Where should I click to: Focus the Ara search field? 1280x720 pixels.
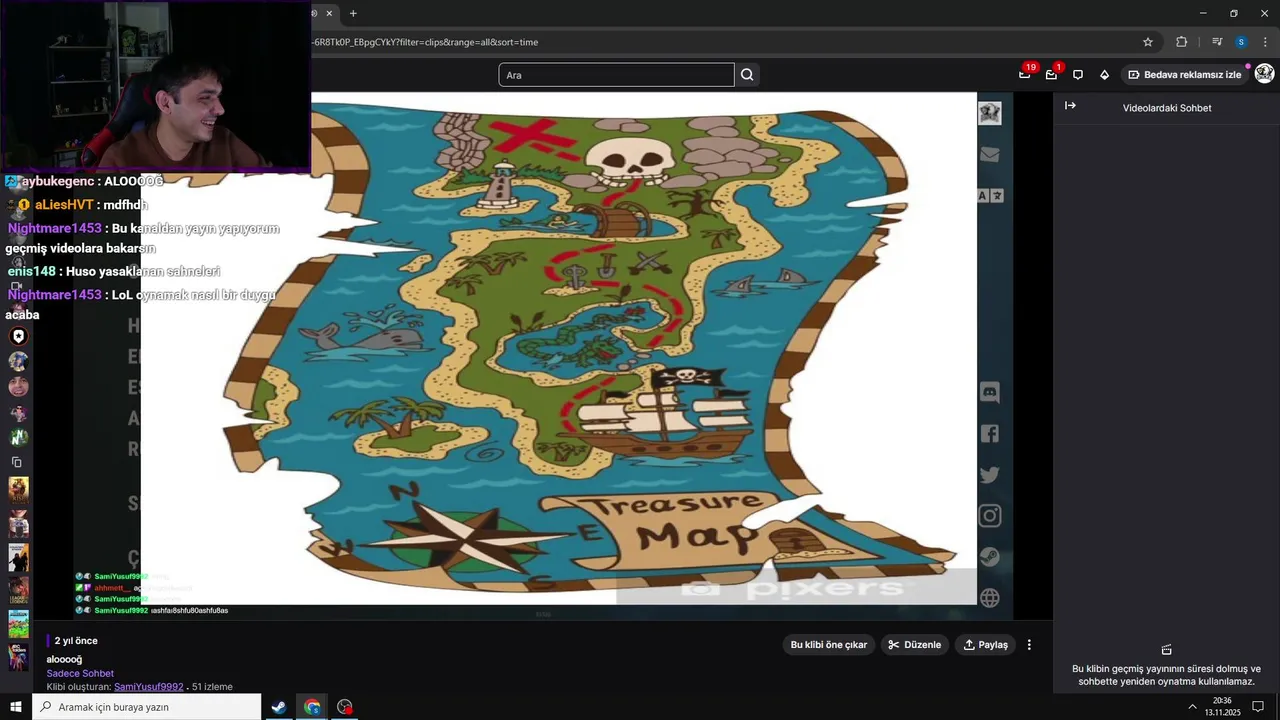pyautogui.click(x=616, y=75)
